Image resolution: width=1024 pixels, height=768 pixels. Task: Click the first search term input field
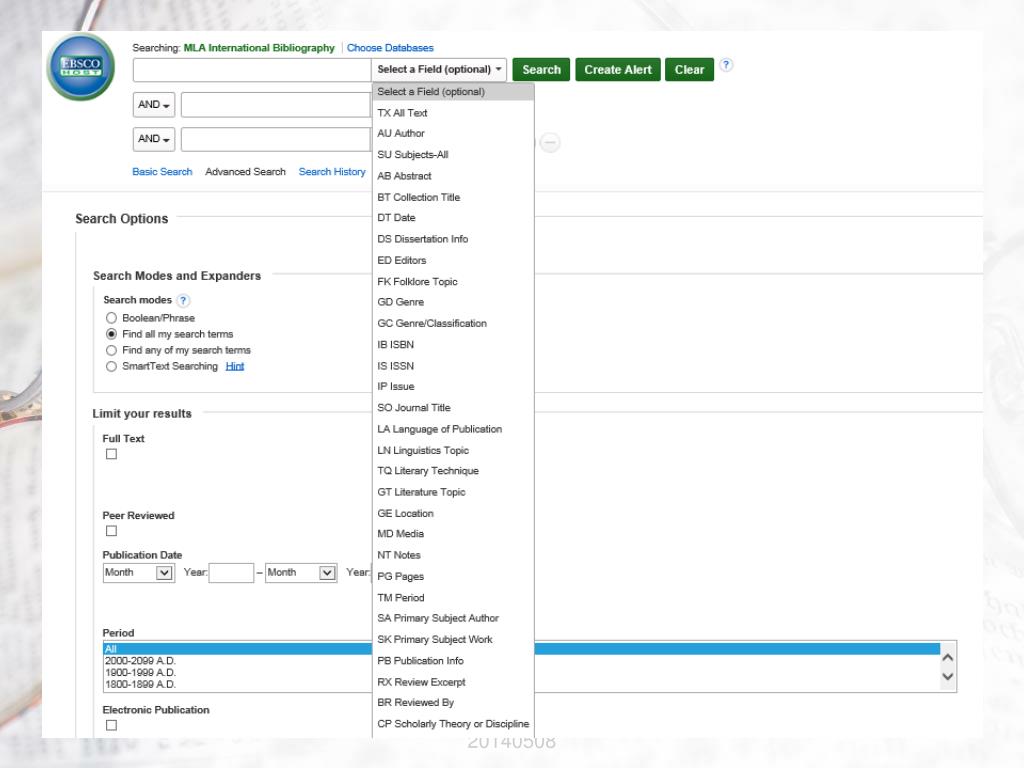tap(252, 70)
